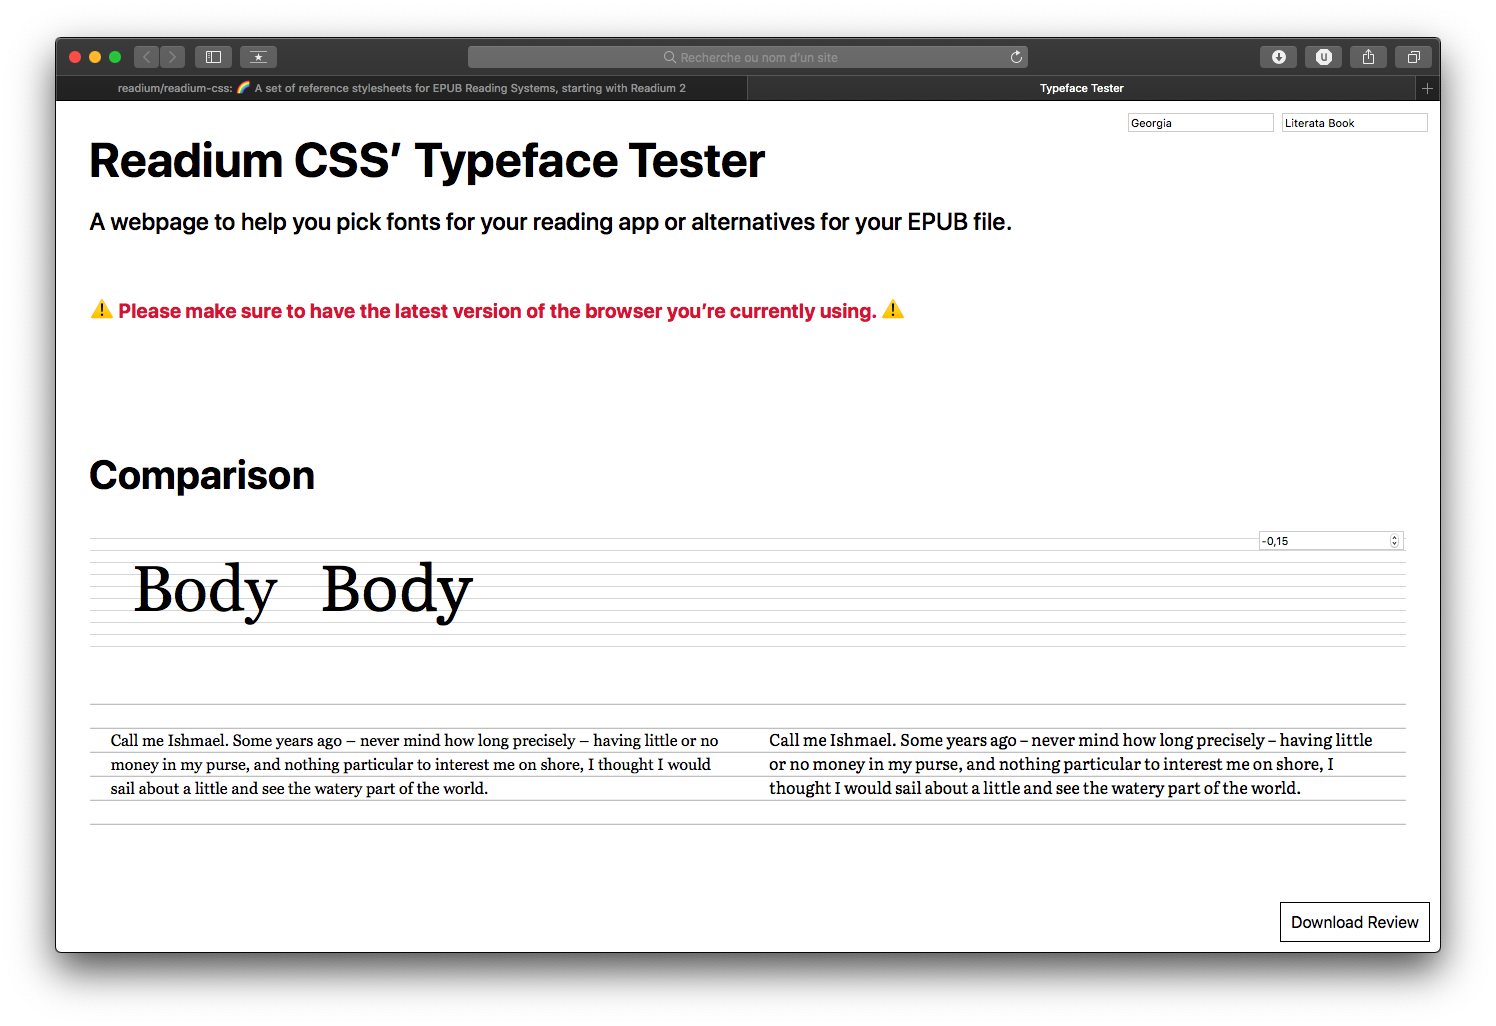Edit the Literata Book font field
The height and width of the screenshot is (1026, 1496).
coord(1355,123)
